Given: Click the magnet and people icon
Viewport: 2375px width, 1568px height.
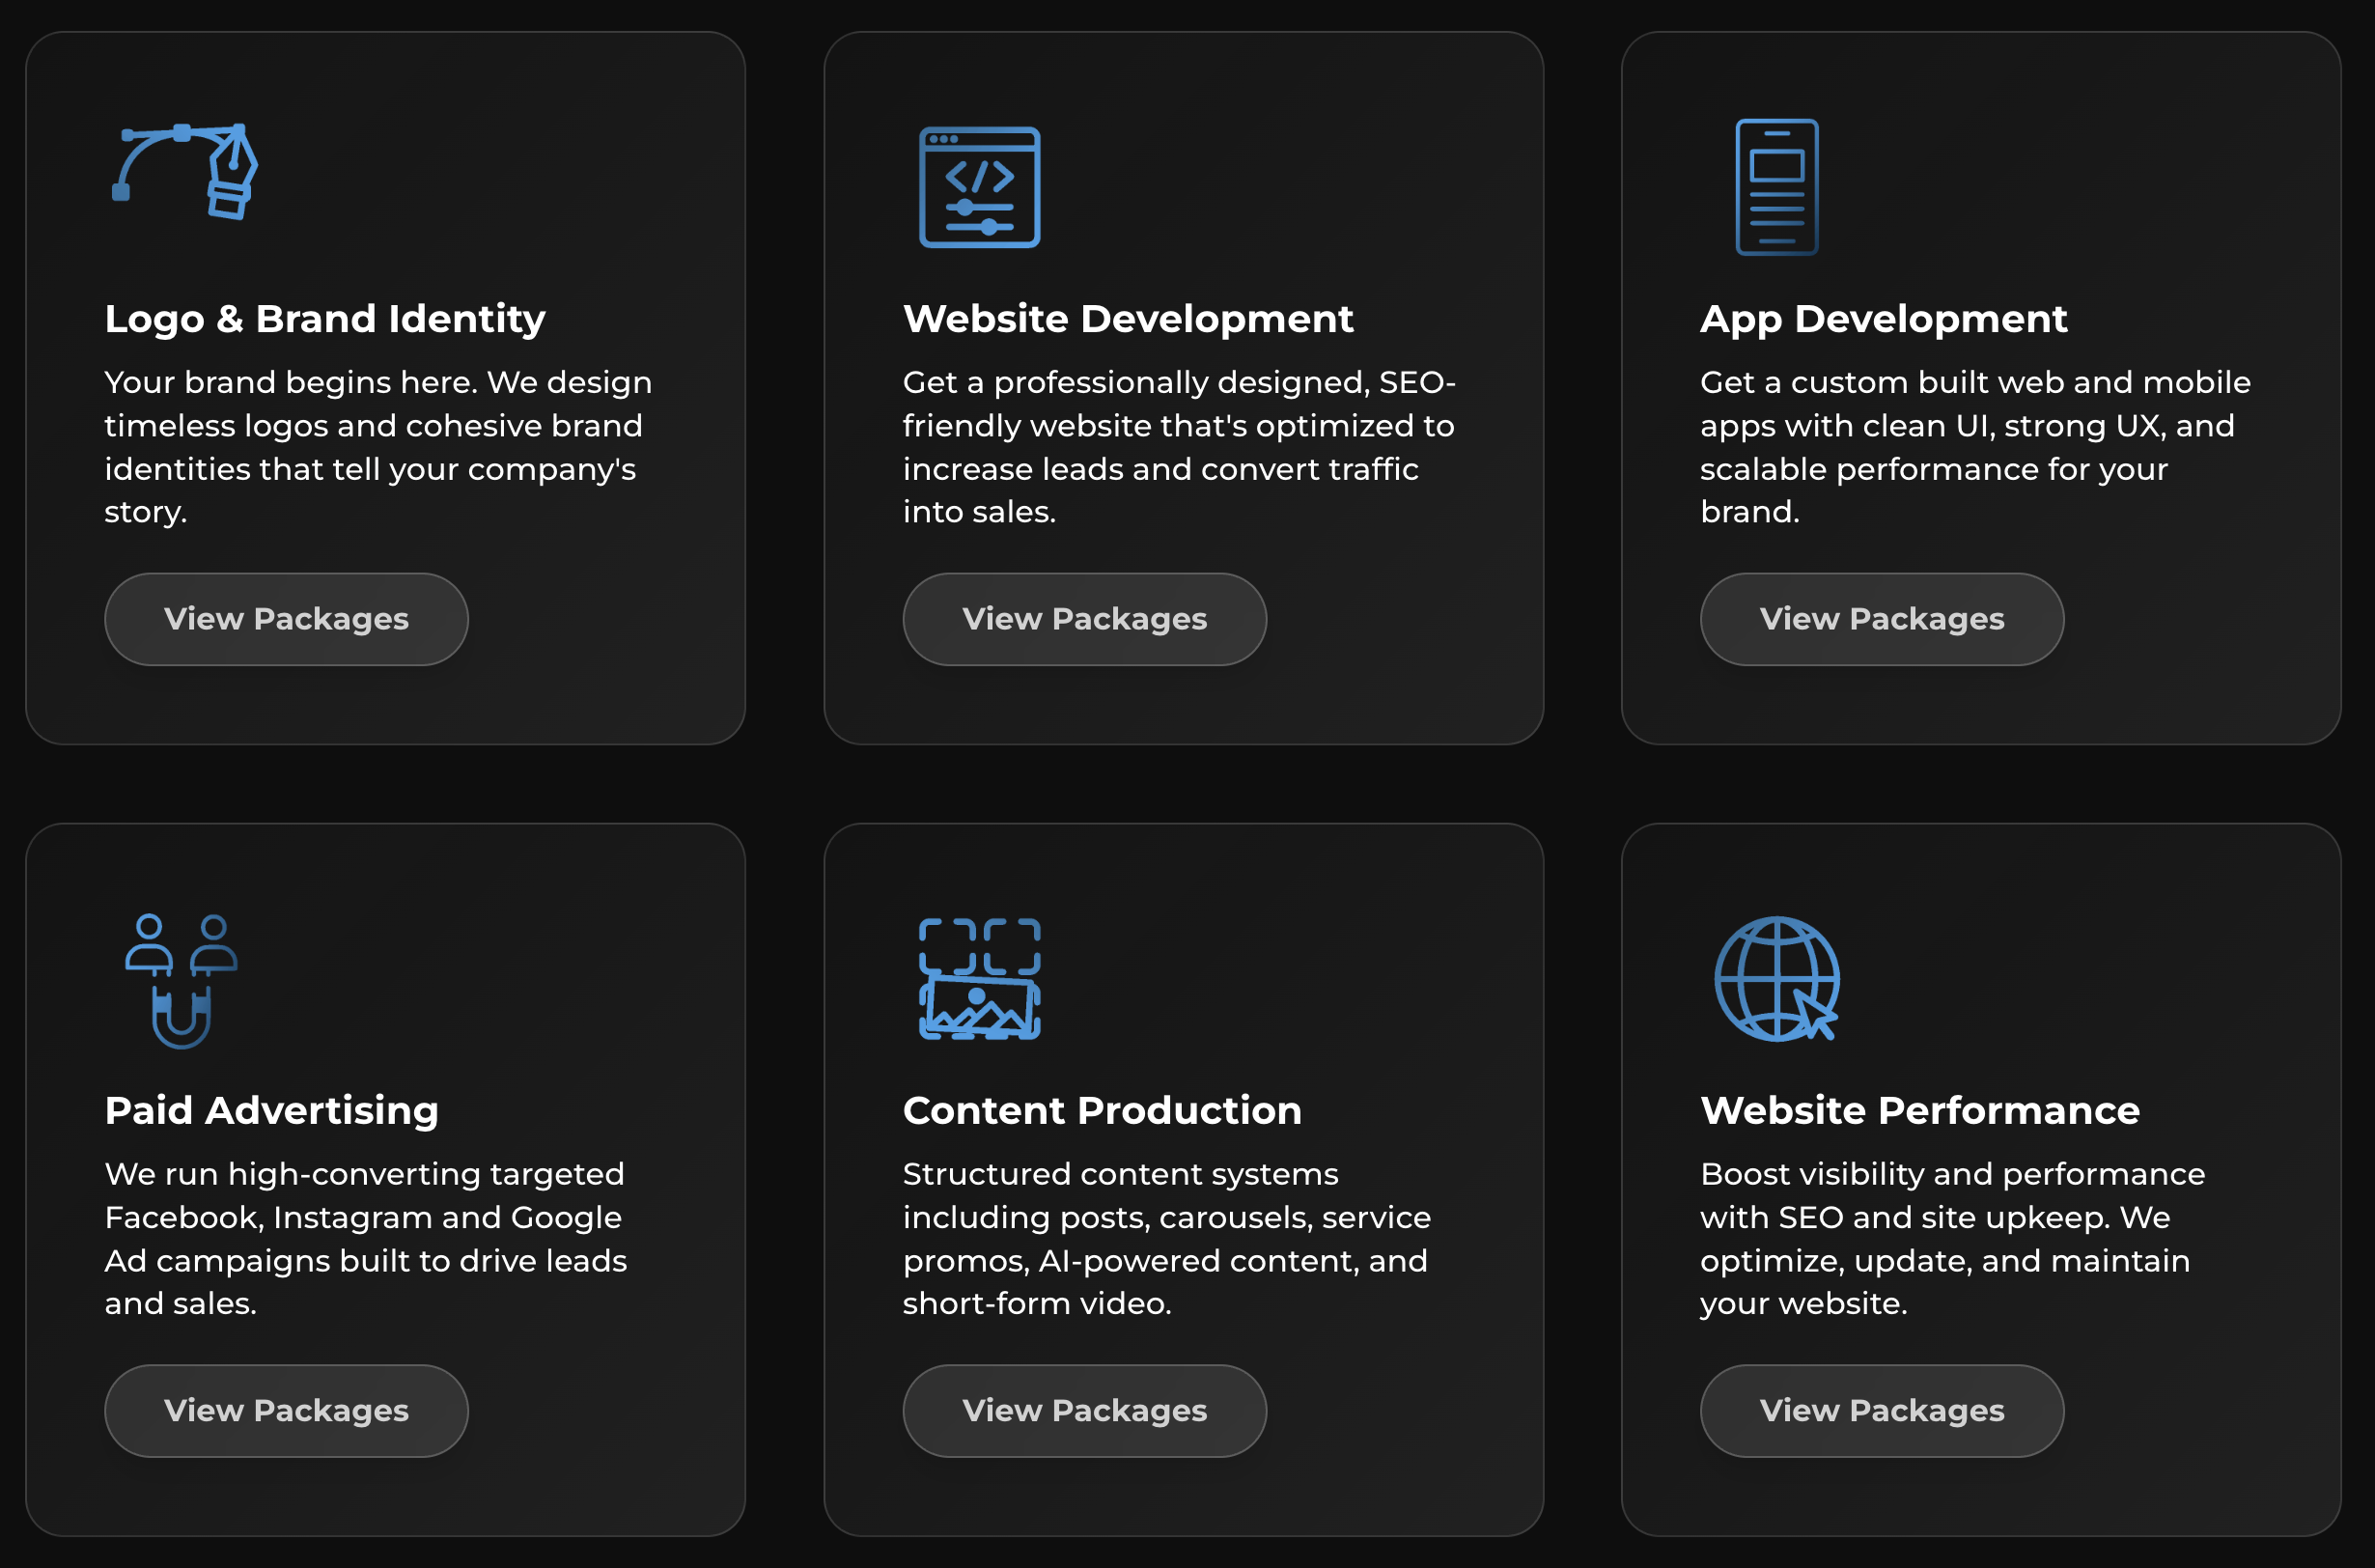Looking at the screenshot, I should tap(181, 981).
